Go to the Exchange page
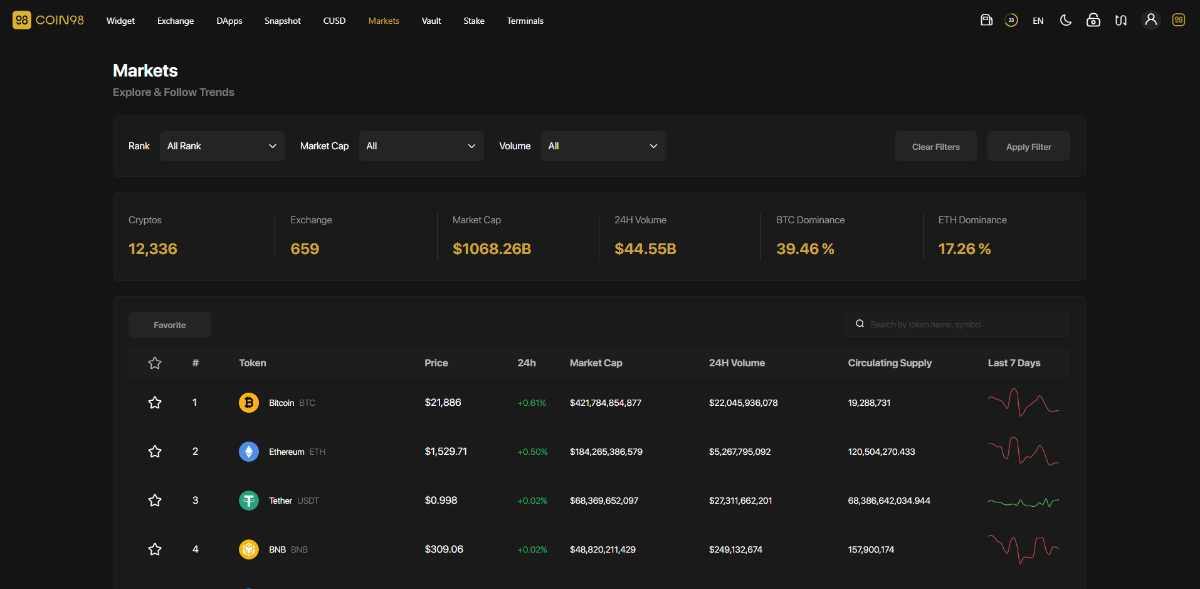This screenshot has width=1200, height=589. click(x=176, y=21)
